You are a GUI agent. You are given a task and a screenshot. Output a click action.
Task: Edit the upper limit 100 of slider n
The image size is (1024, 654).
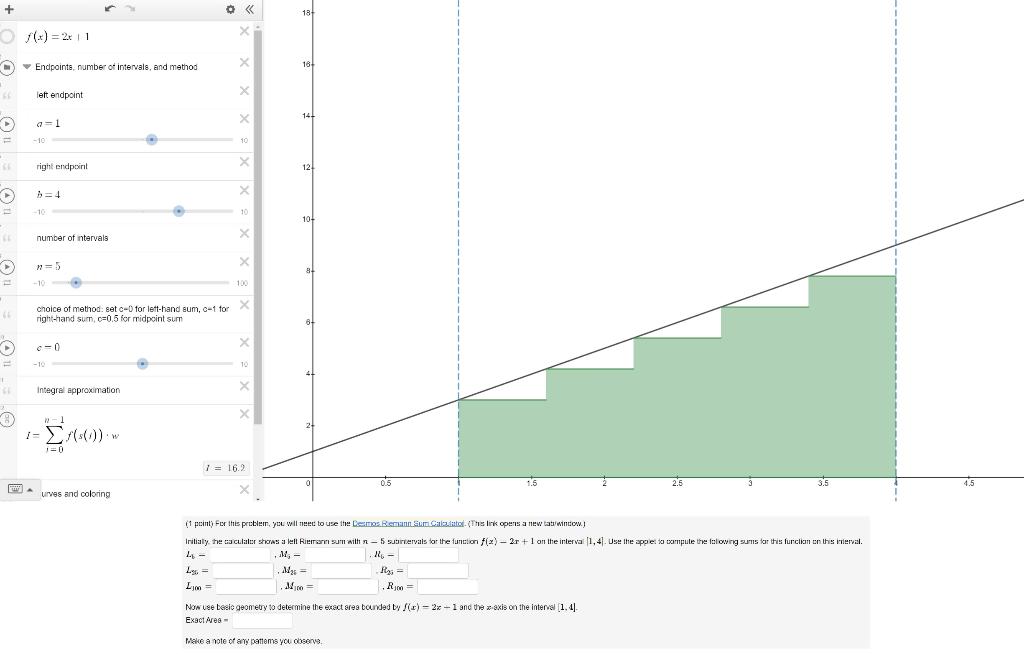point(242,283)
